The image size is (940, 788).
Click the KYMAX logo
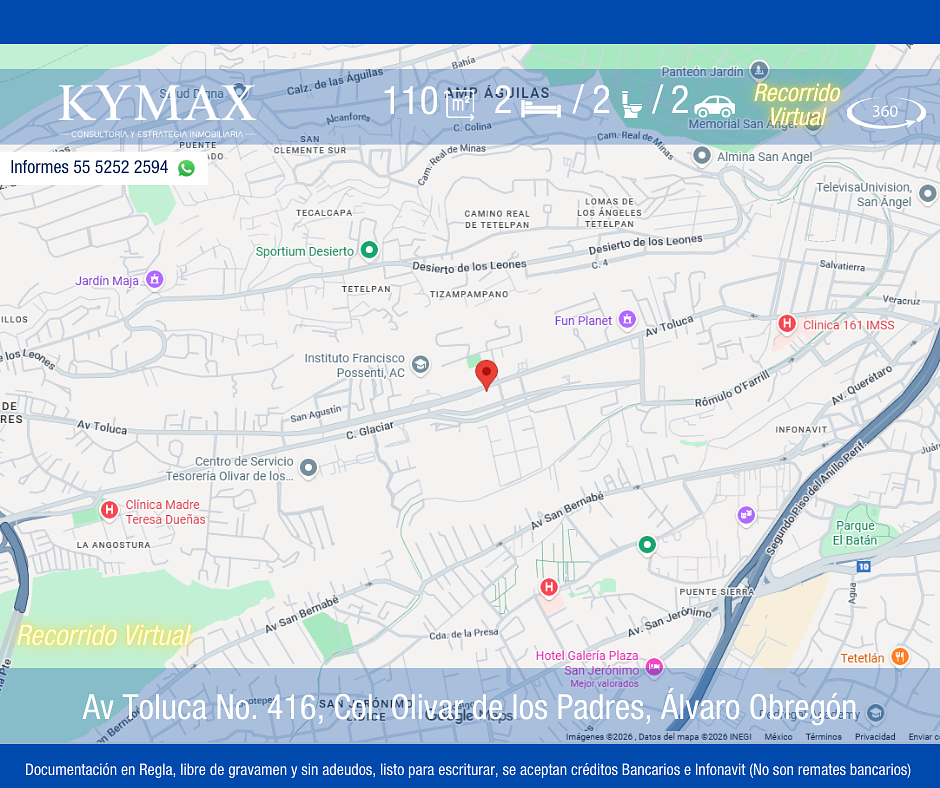click(157, 105)
